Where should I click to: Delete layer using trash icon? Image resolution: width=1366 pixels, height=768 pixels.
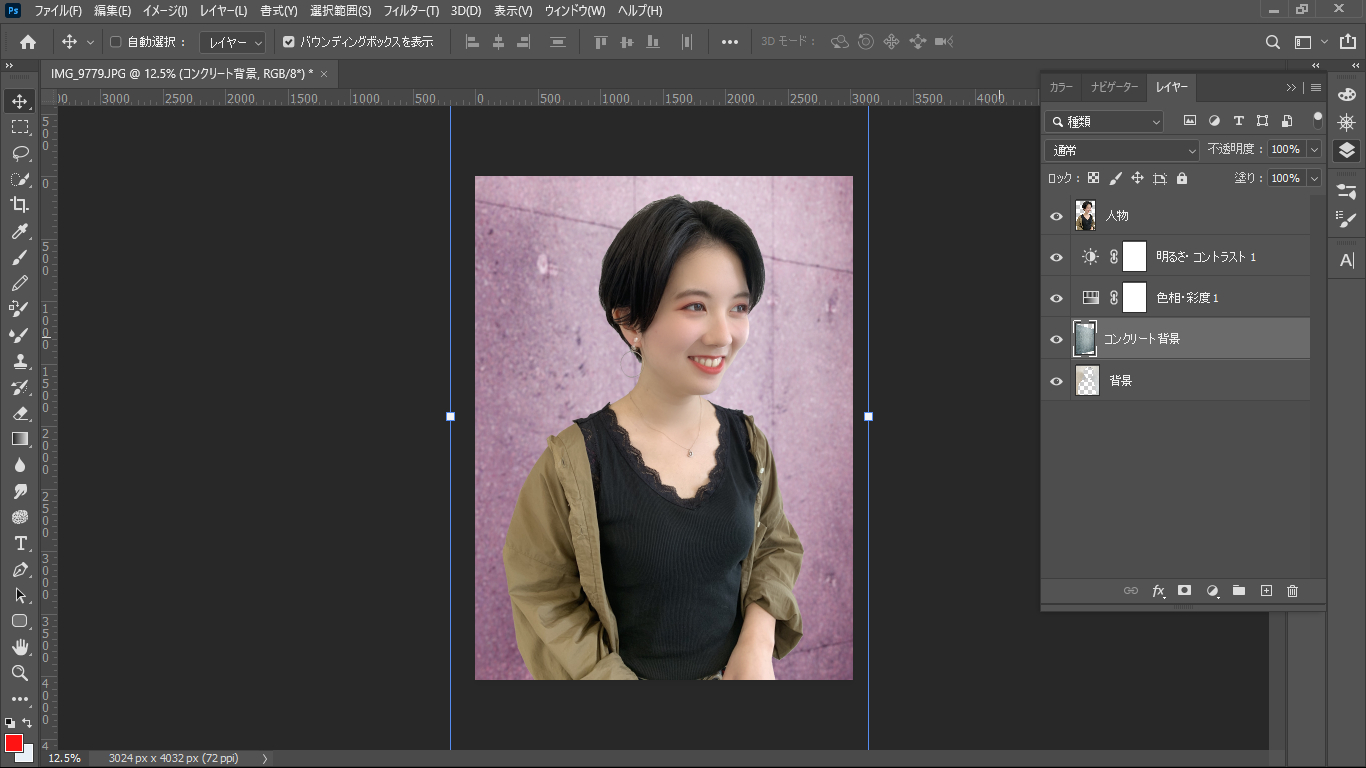tap(1292, 591)
